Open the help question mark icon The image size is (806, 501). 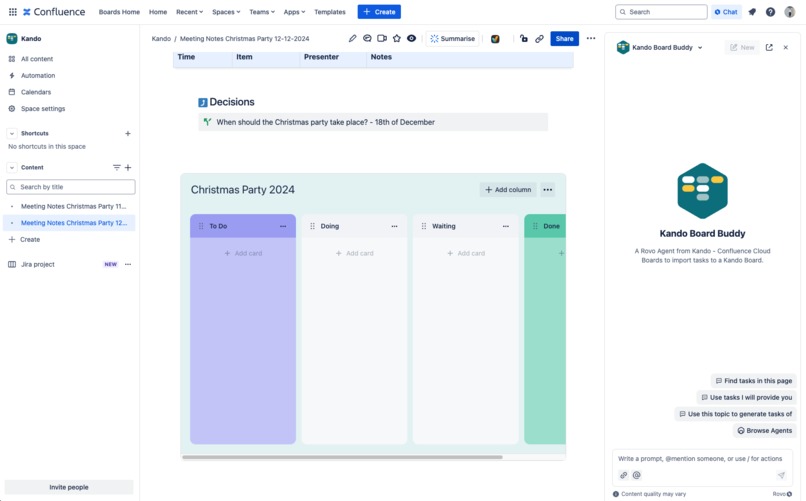(770, 12)
